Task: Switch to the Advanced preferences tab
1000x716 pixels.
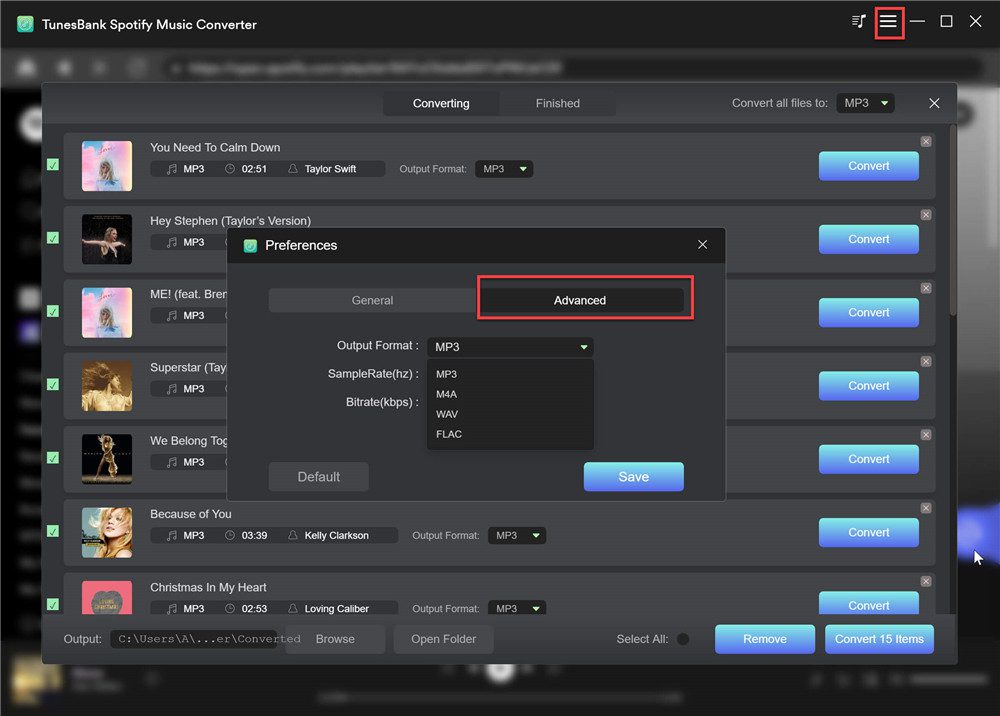Action: tap(580, 300)
